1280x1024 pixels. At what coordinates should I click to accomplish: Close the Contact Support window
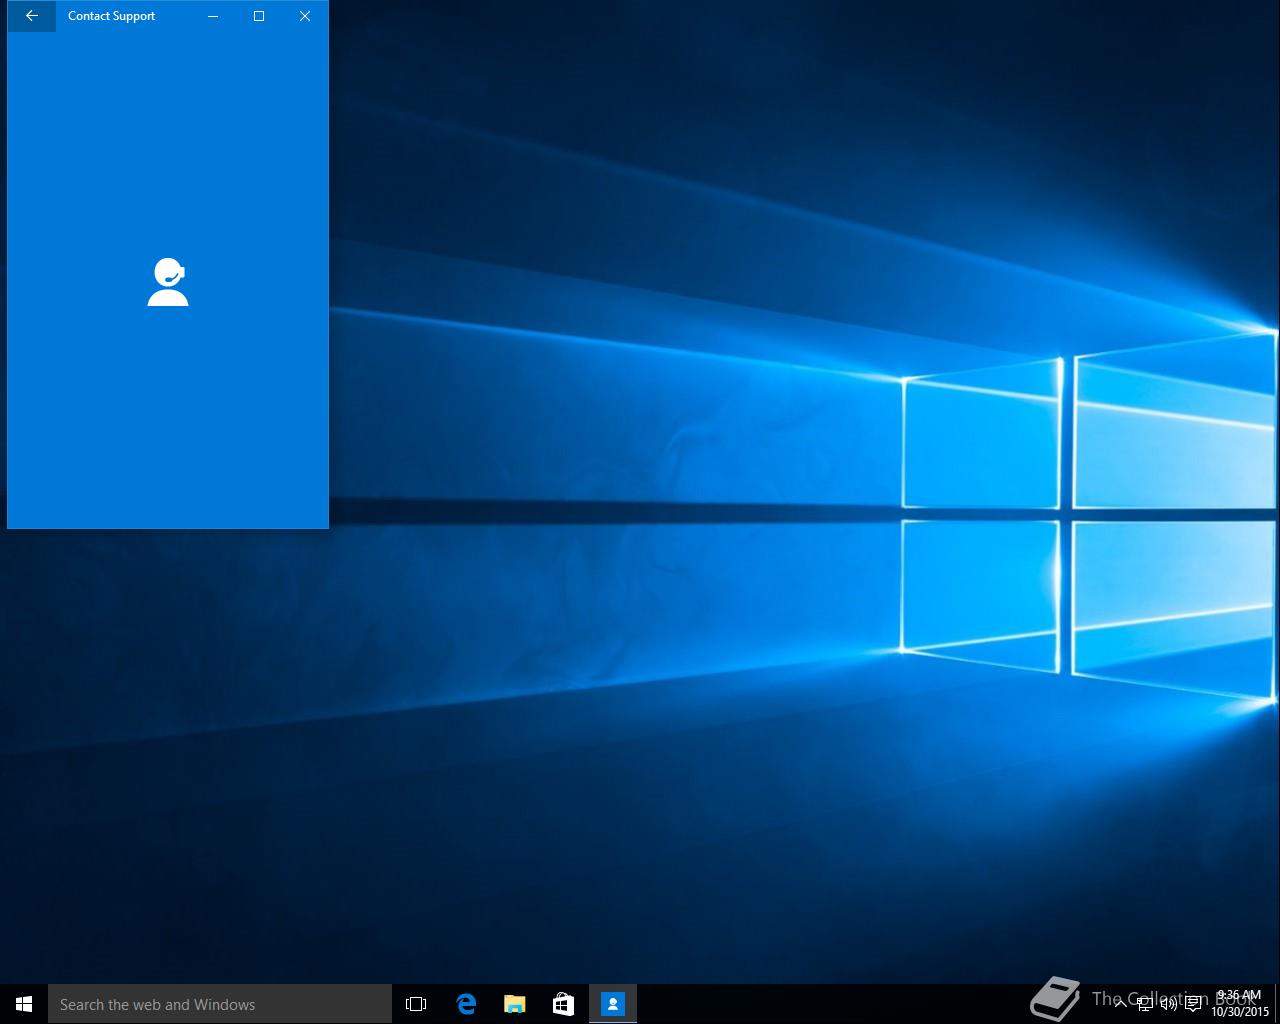305,16
